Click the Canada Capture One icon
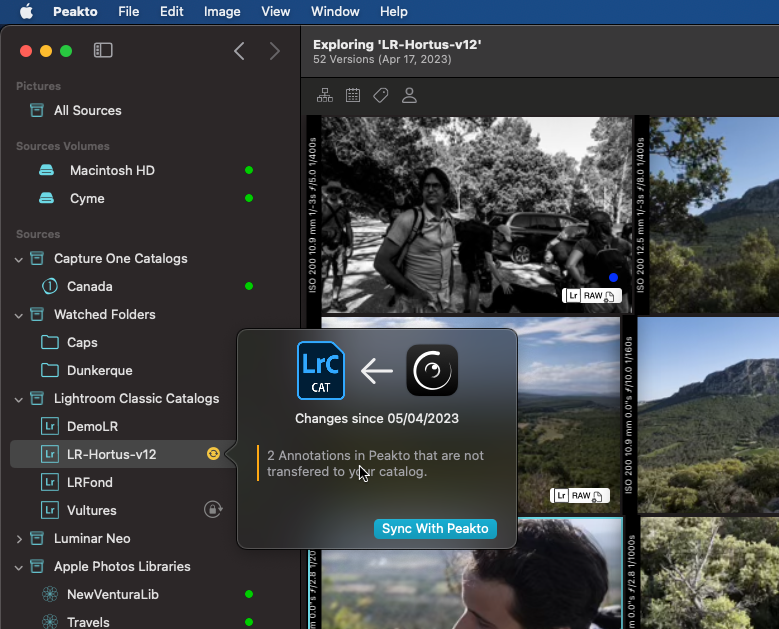 point(50,286)
